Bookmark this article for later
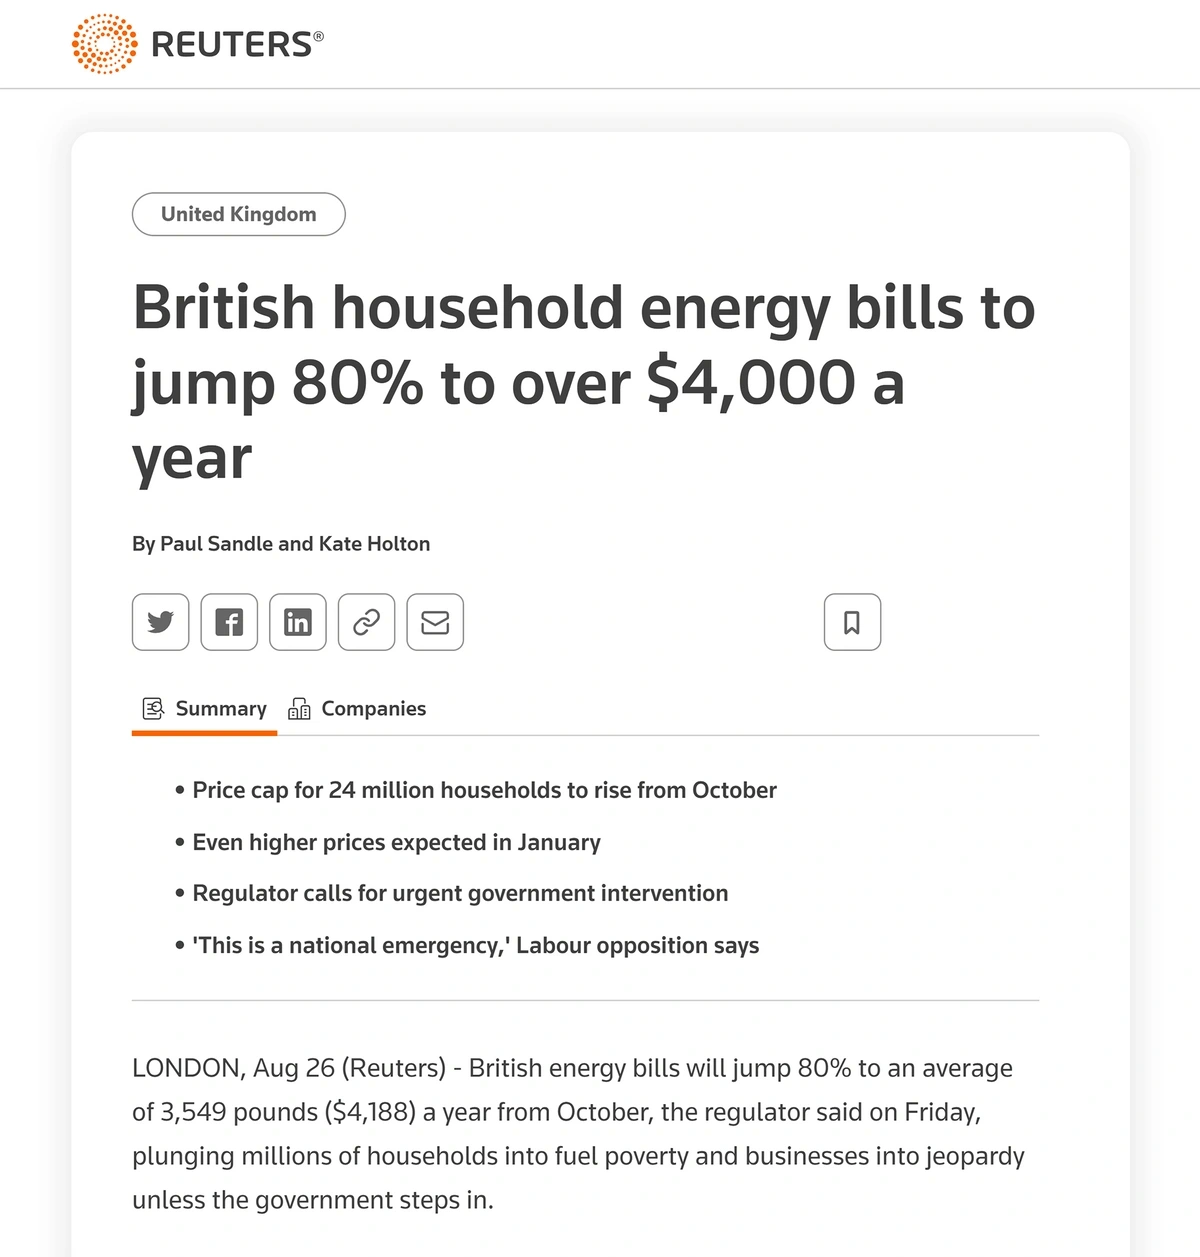The height and width of the screenshot is (1257, 1200). click(852, 622)
